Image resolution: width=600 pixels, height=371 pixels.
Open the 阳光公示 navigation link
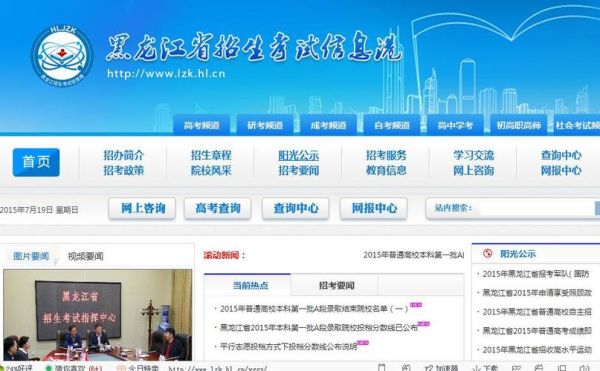298,155
